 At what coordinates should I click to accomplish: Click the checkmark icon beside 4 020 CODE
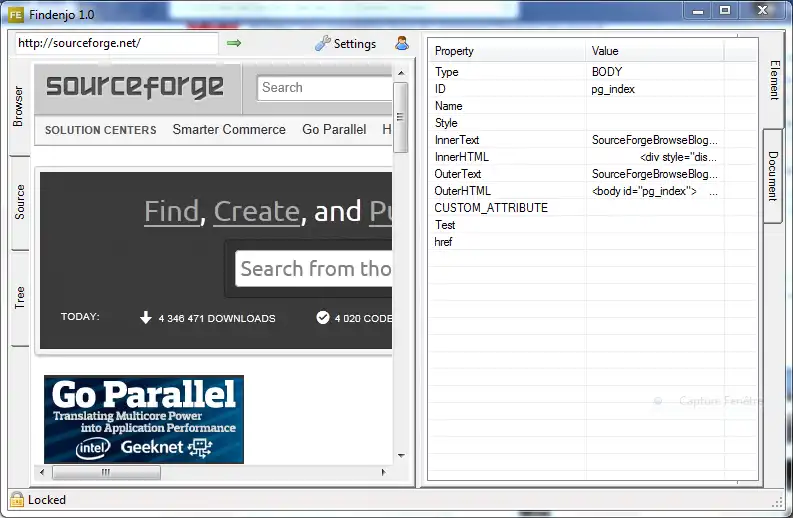323,318
